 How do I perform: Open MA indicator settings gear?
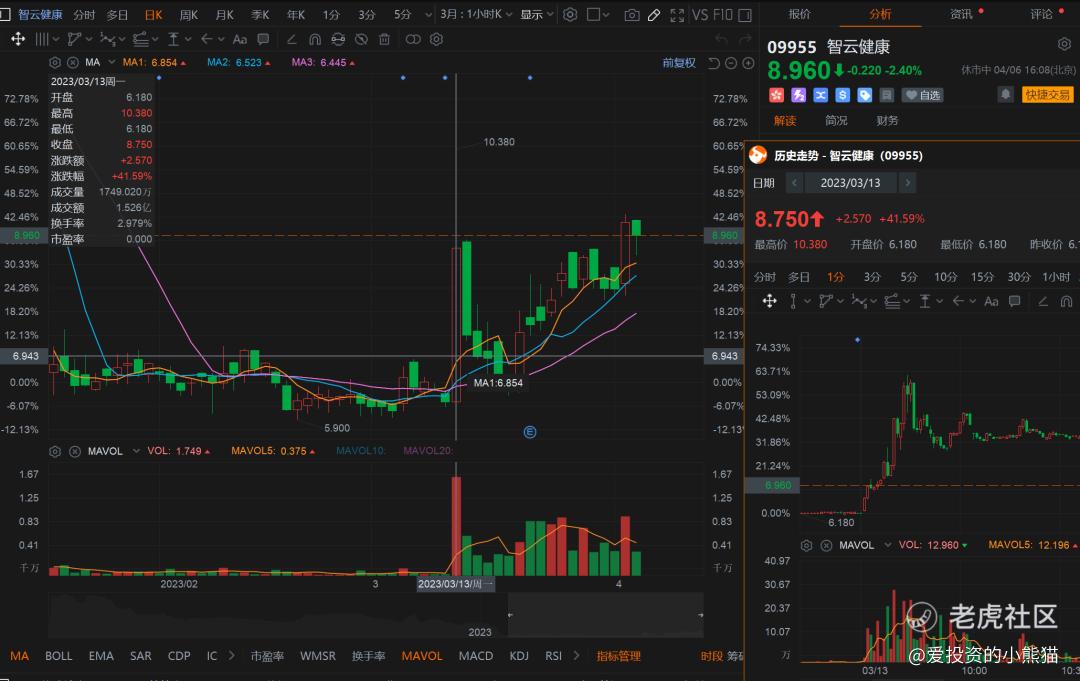[55, 63]
